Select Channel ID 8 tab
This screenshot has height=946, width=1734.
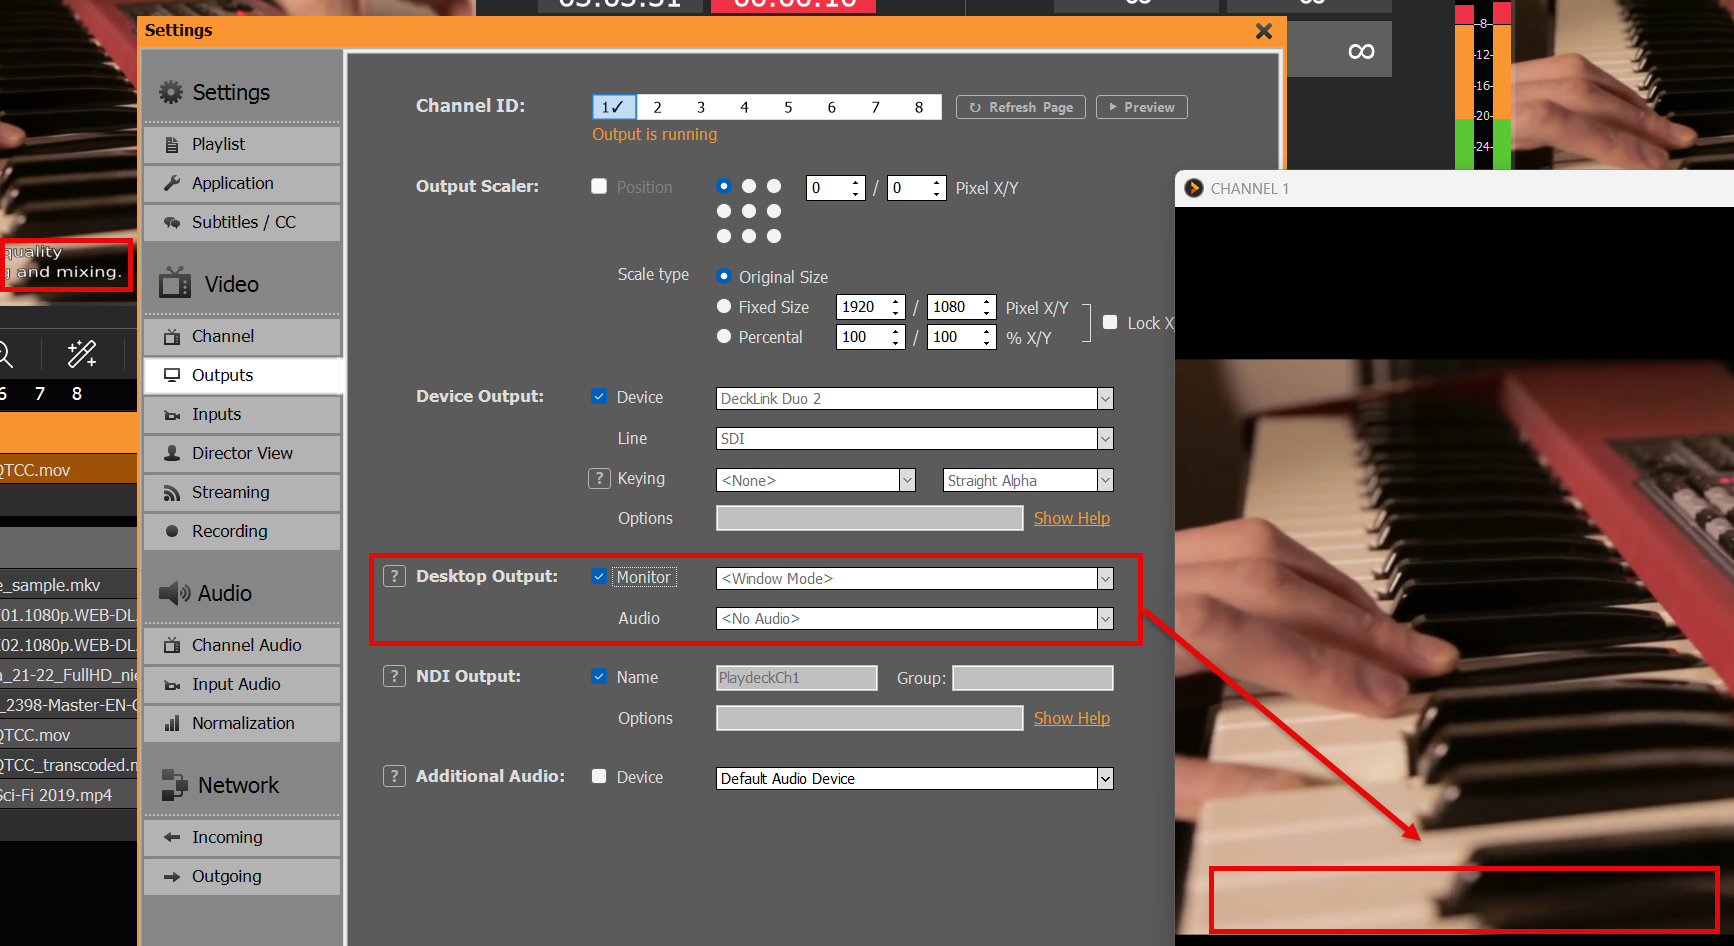click(919, 107)
